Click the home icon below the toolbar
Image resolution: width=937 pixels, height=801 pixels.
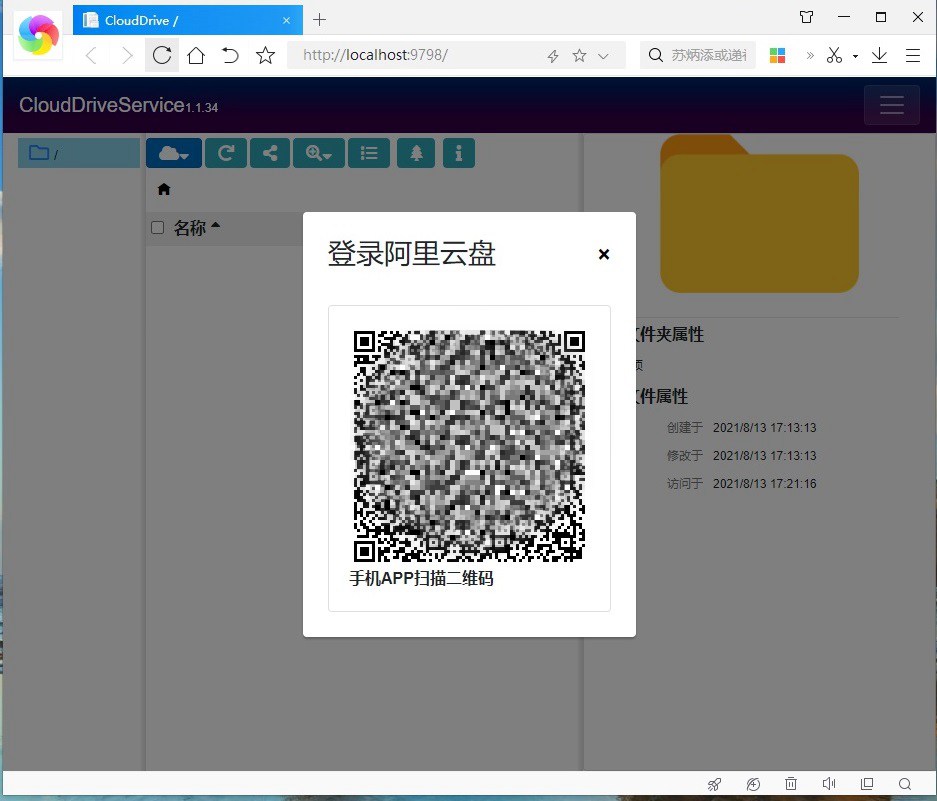pos(163,188)
